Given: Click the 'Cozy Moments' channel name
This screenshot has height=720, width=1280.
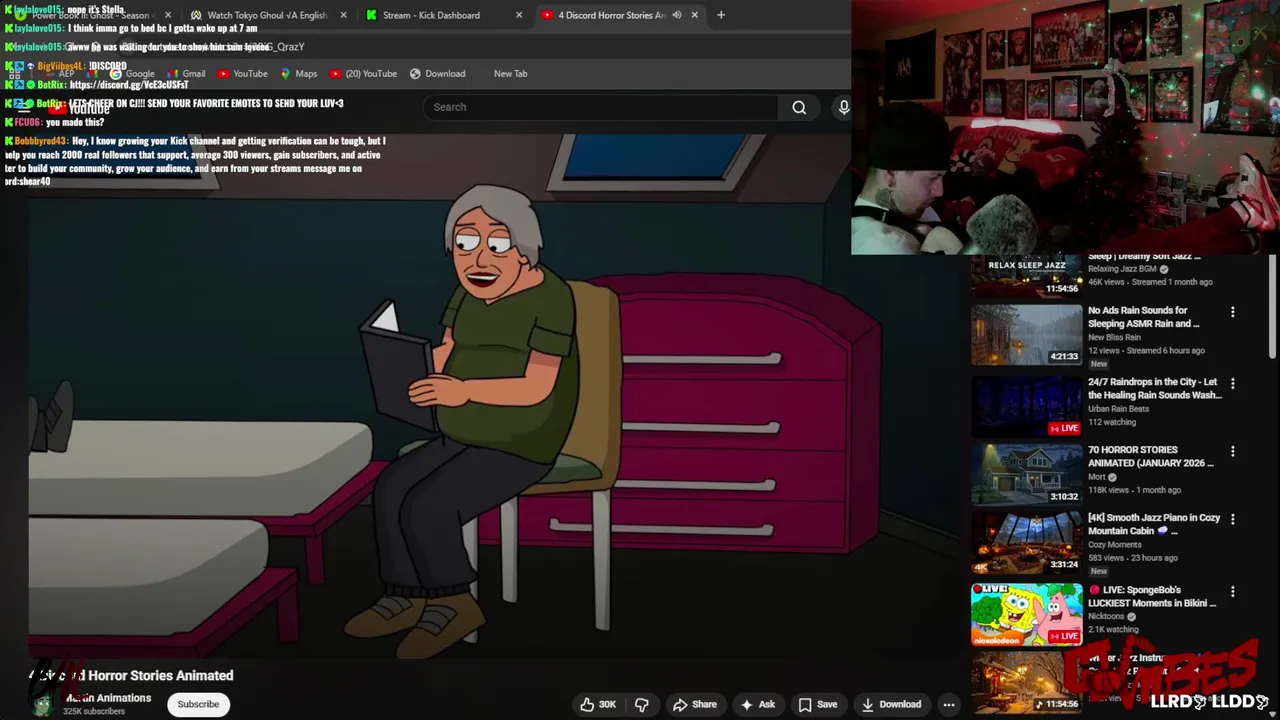Looking at the screenshot, I should [x=1115, y=545].
